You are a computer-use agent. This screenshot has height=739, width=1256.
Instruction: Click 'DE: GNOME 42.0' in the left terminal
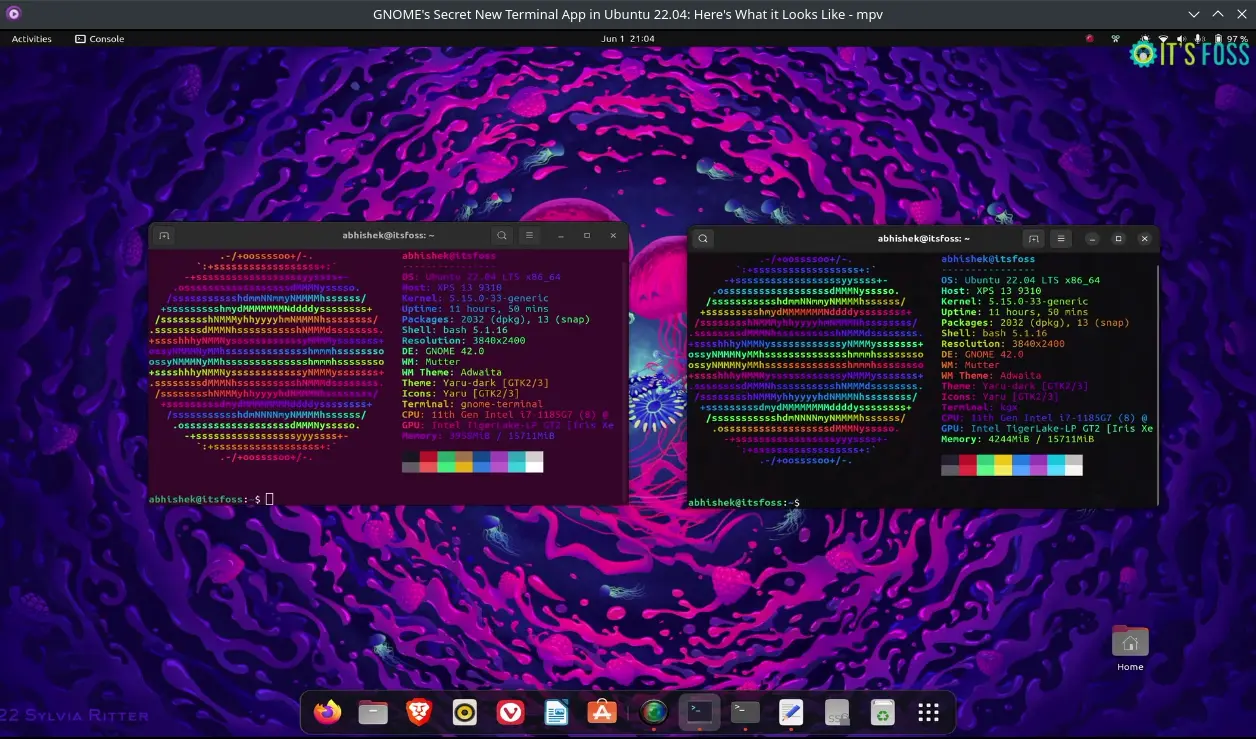pos(442,351)
